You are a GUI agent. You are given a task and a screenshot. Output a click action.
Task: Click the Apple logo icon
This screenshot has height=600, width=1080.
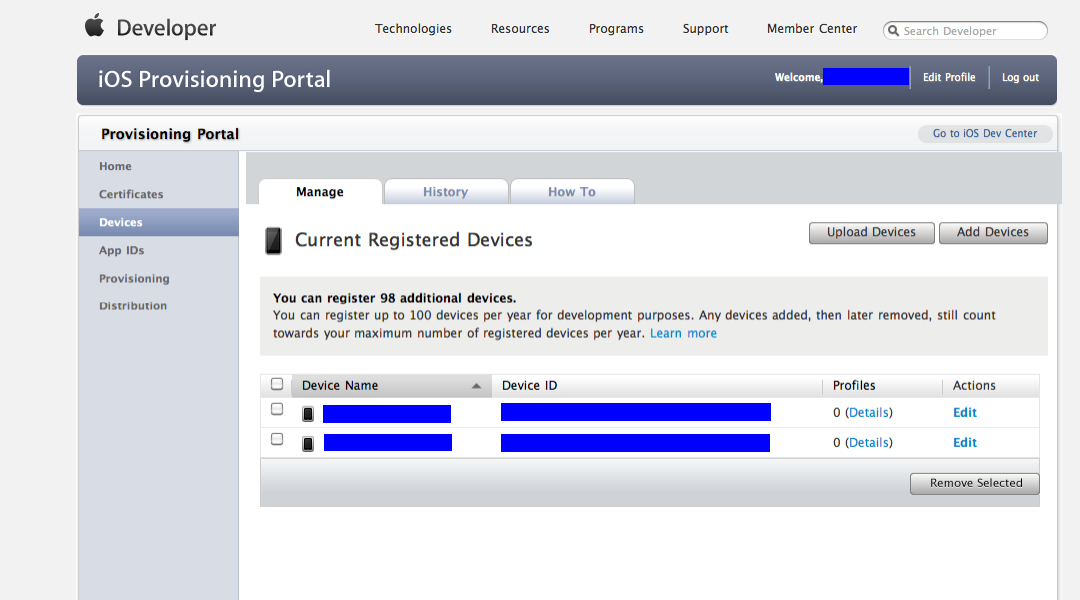point(94,26)
